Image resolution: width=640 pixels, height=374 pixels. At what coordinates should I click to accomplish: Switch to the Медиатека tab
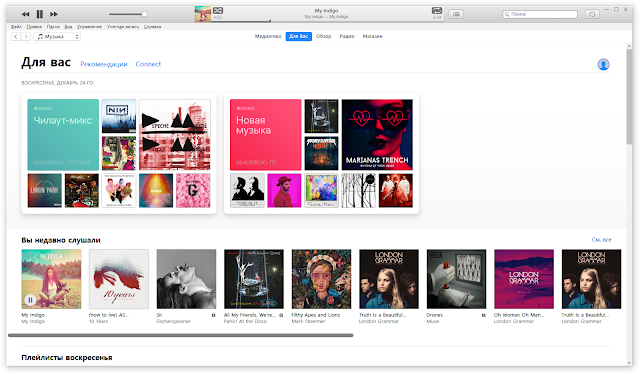[268, 36]
